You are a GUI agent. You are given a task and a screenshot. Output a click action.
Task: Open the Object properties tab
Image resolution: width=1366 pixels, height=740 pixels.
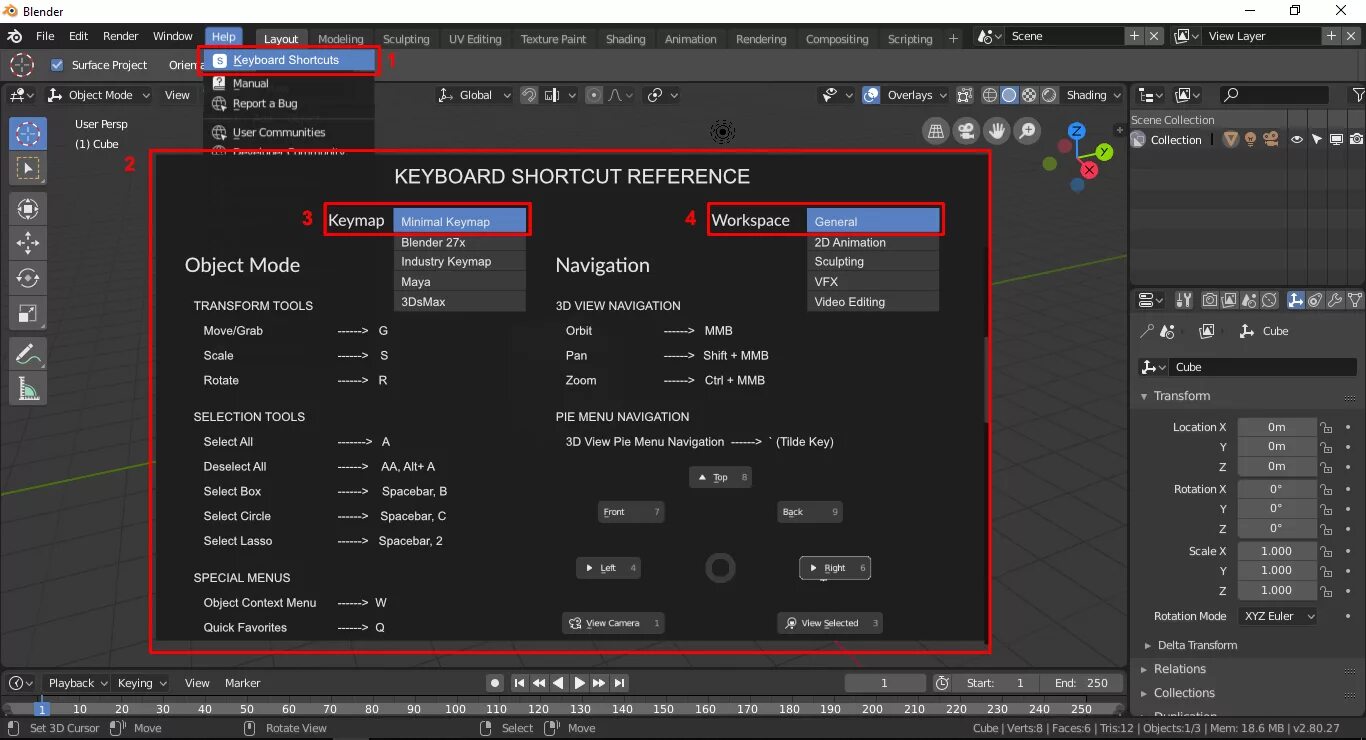1296,300
